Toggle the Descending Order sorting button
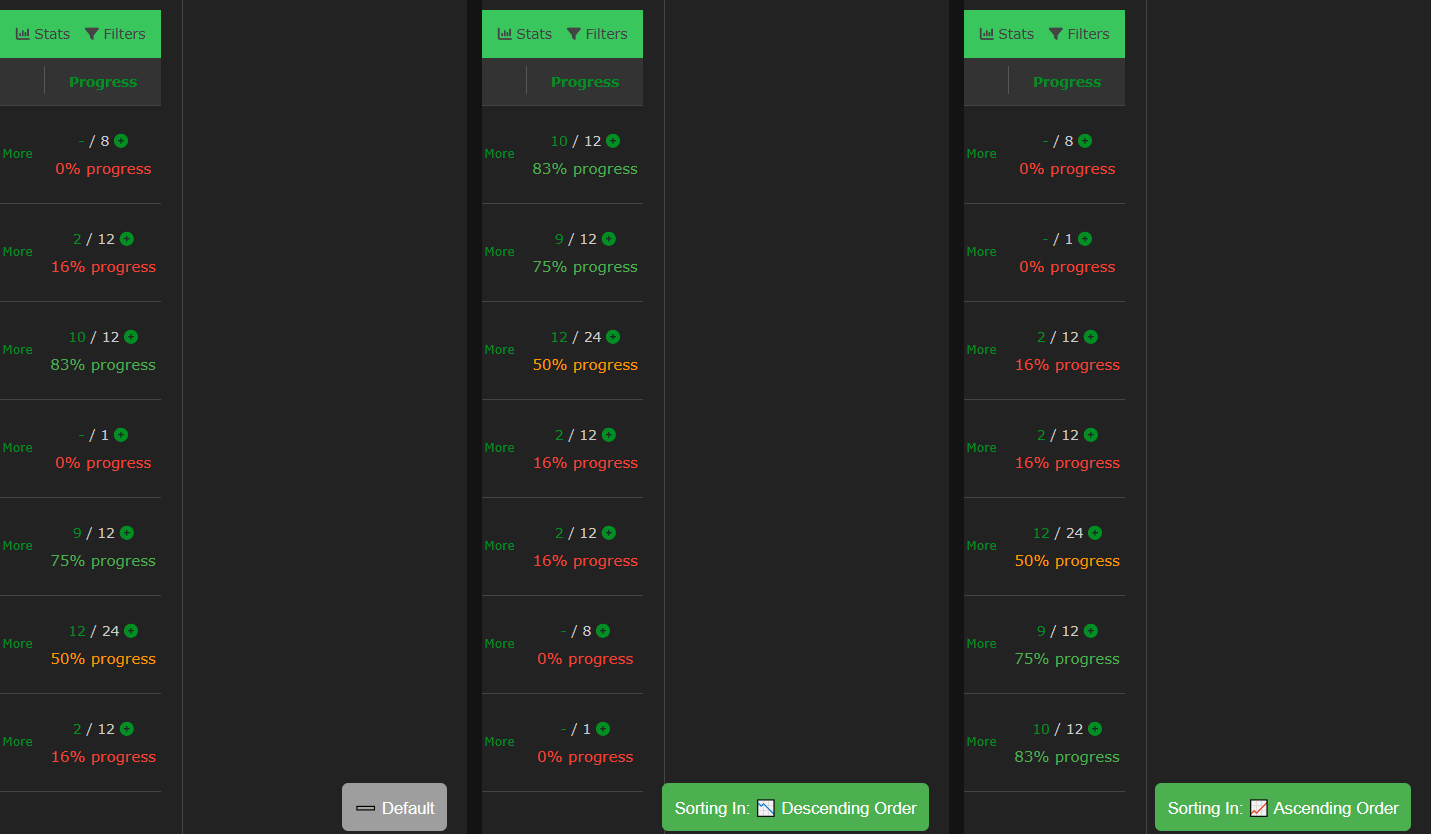Screen dimensions: 1431x834 coord(795,807)
